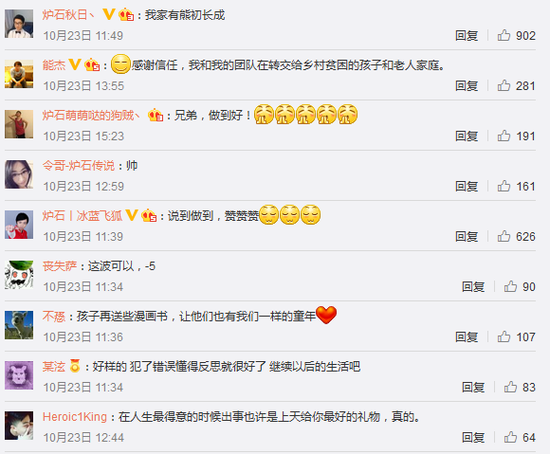Click thumbs-up on the 281-like comment

504,85
